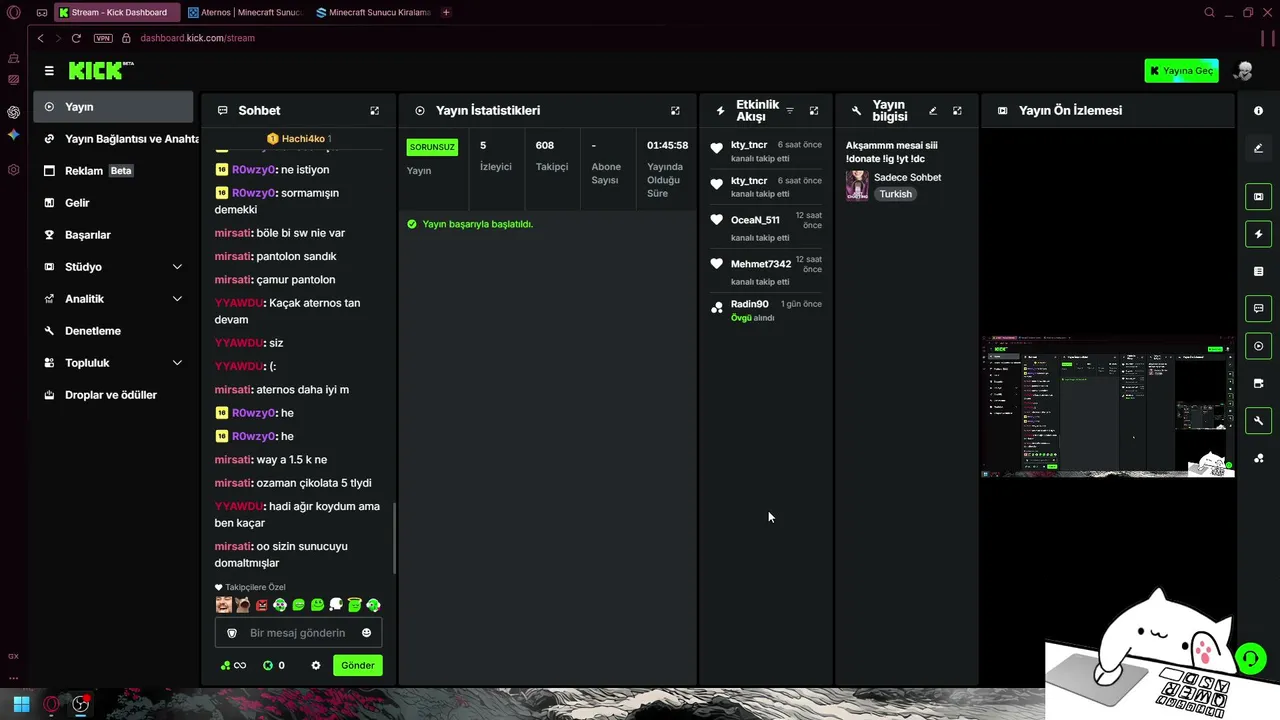Switch to Minecraft Sunucu Kiralama tab
The height and width of the screenshot is (720, 1280).
point(373,12)
